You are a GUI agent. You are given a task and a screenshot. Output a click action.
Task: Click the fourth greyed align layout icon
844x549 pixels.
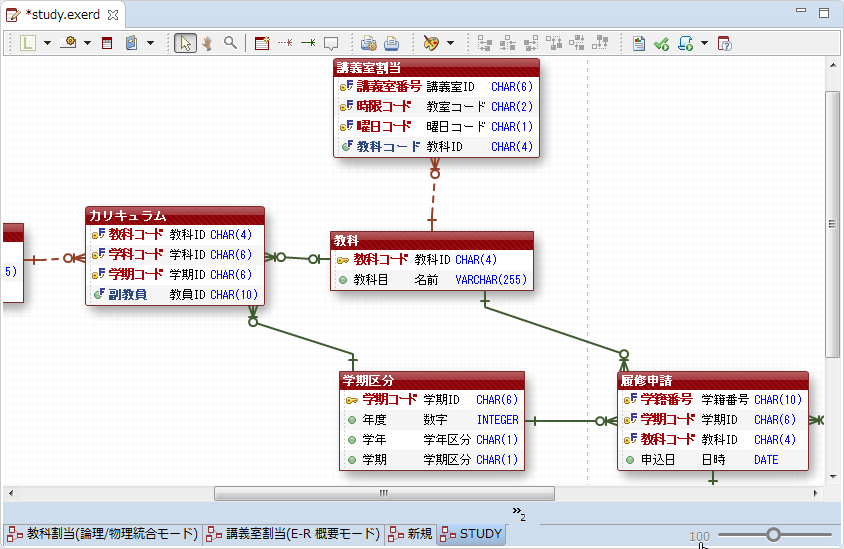[x=554, y=43]
